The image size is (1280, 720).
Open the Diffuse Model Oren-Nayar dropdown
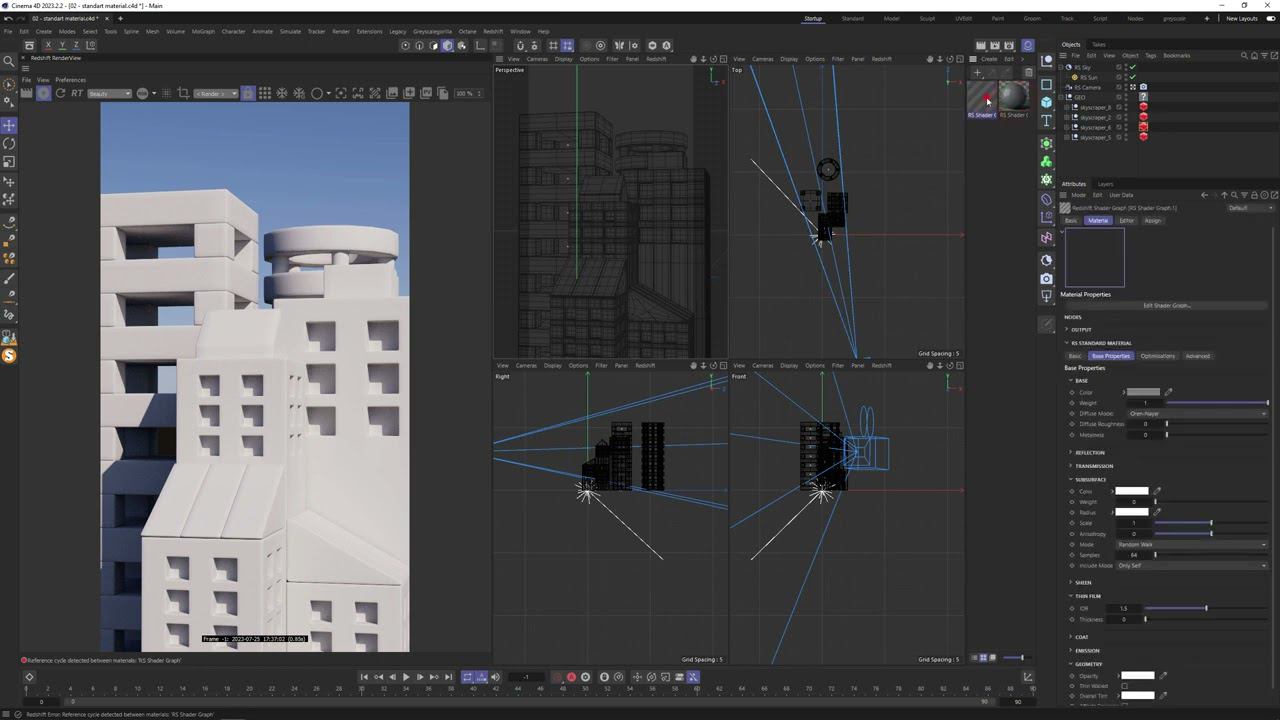click(x=1197, y=413)
